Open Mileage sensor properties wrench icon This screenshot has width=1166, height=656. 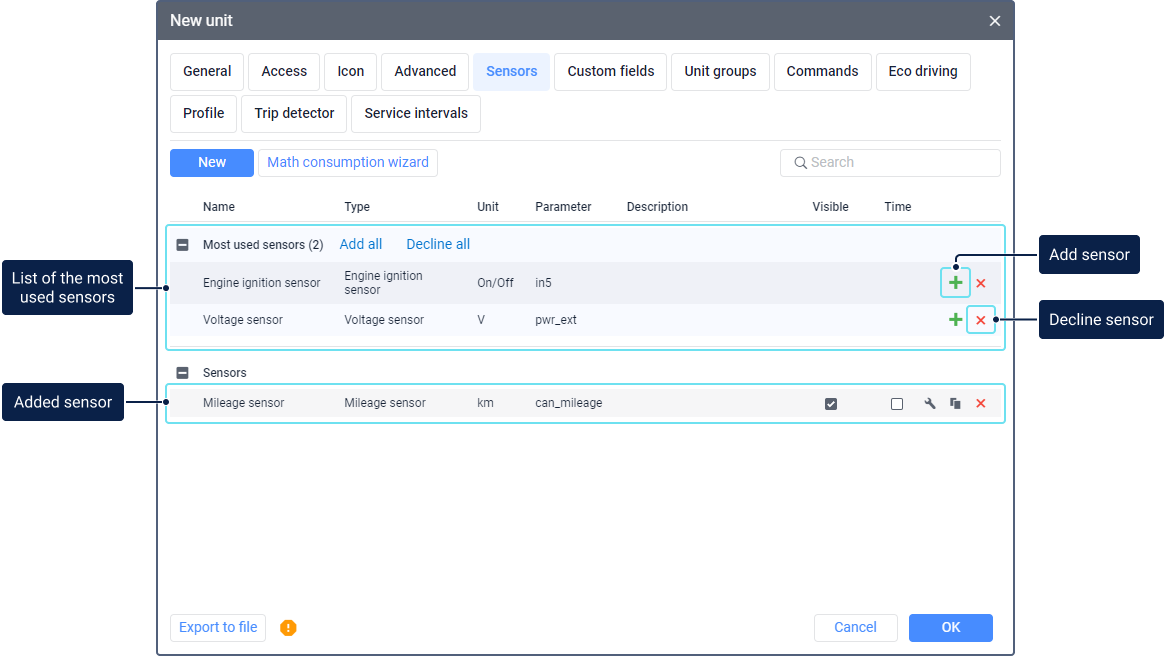929,404
